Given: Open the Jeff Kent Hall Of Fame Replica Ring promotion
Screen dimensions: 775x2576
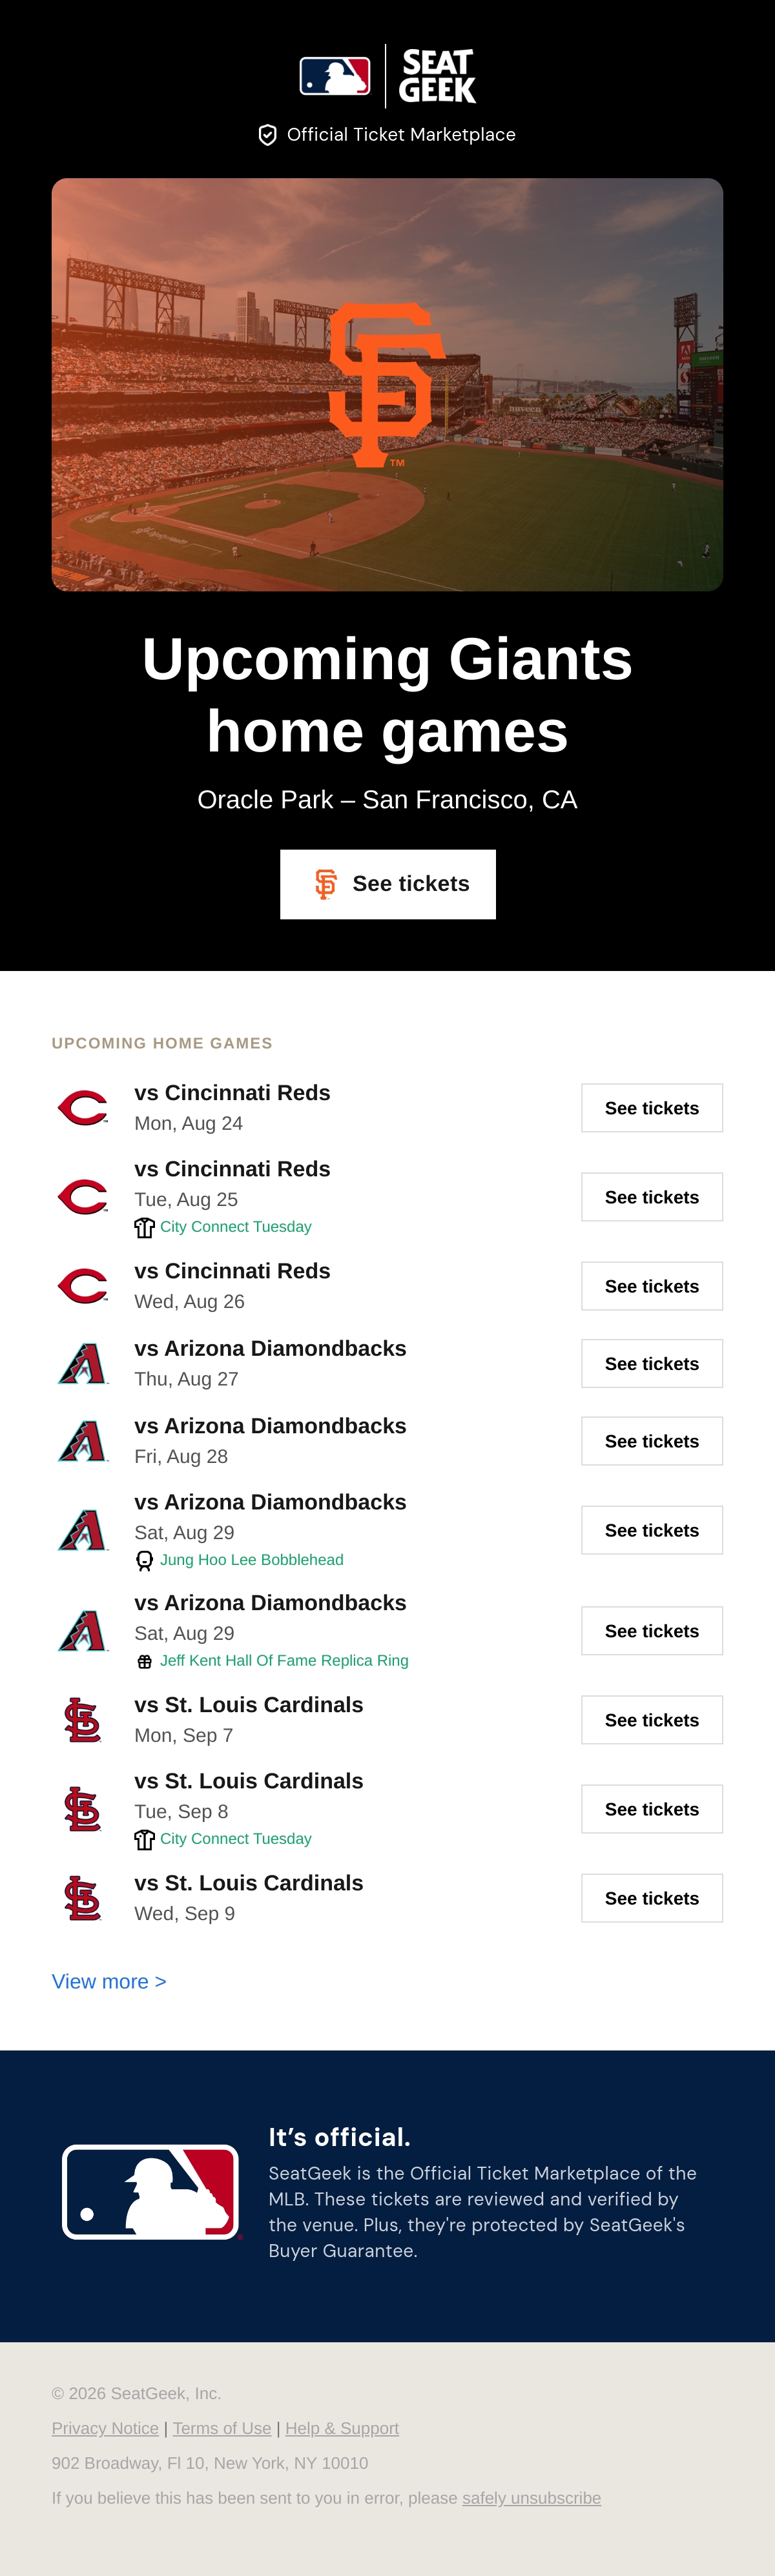Looking at the screenshot, I should (284, 1661).
